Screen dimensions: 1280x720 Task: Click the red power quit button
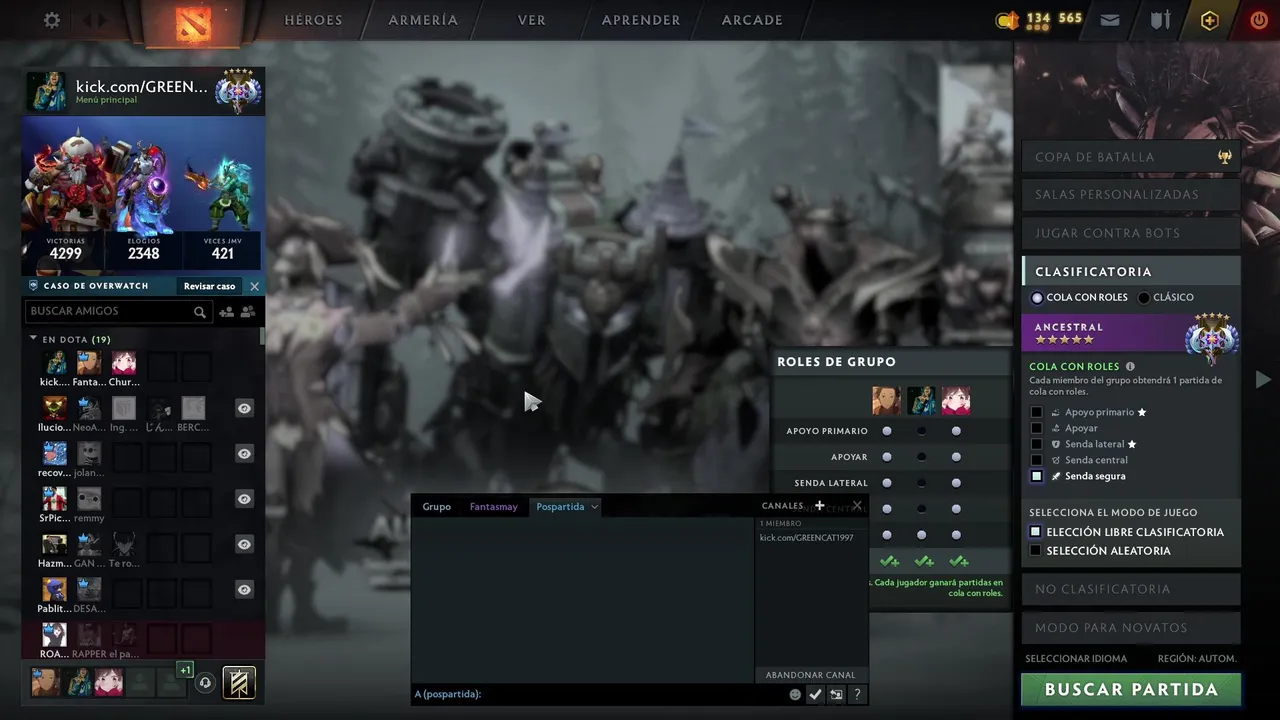point(1259,20)
